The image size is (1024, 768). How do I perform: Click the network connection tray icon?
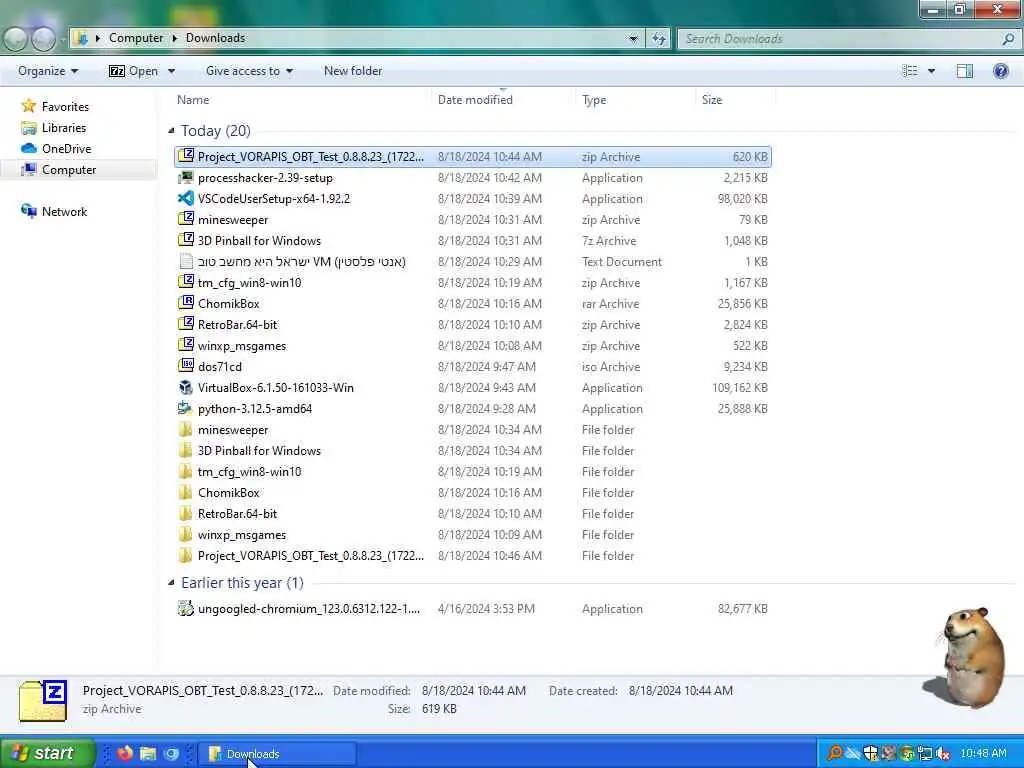coord(925,754)
